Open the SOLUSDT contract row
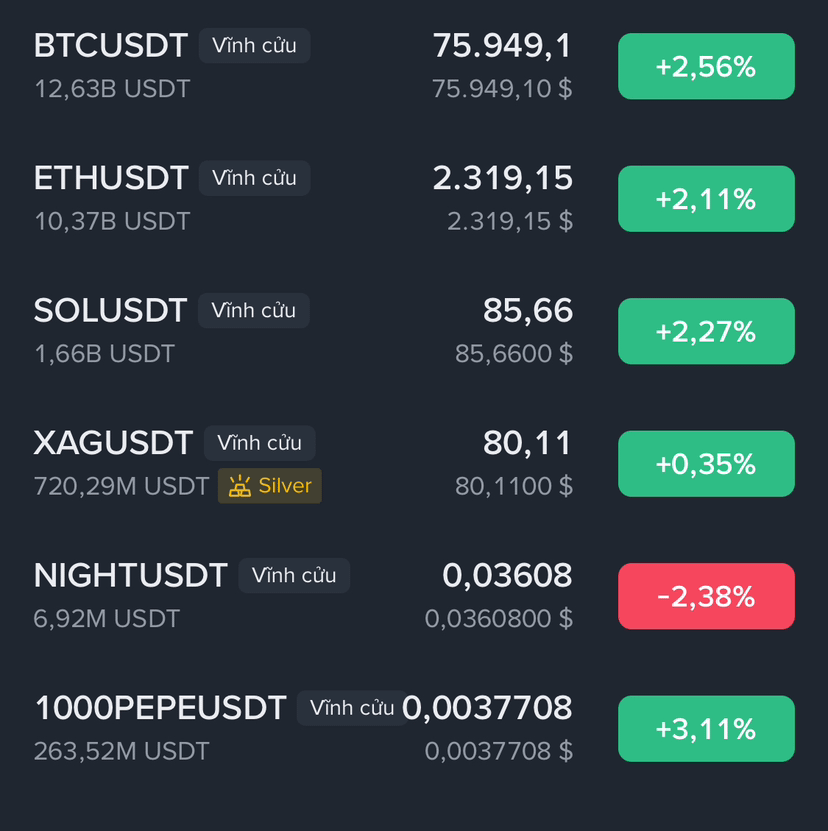828x831 pixels. 414,331
